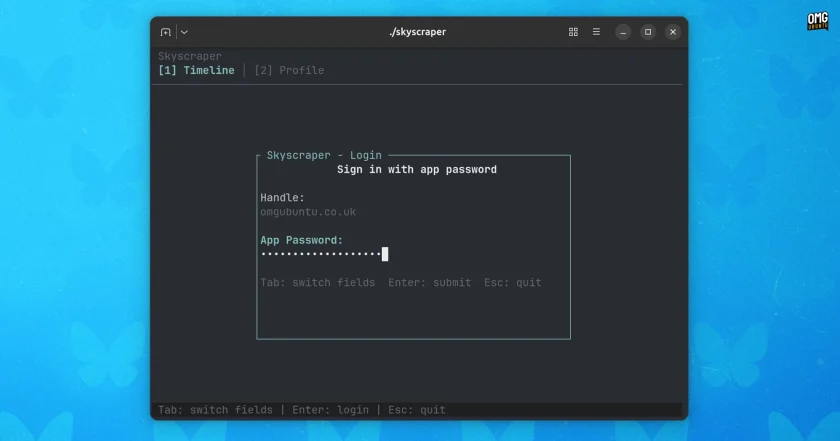Click the 'Skyscraper' app name text
The height and width of the screenshot is (441, 840).
[x=190, y=56]
